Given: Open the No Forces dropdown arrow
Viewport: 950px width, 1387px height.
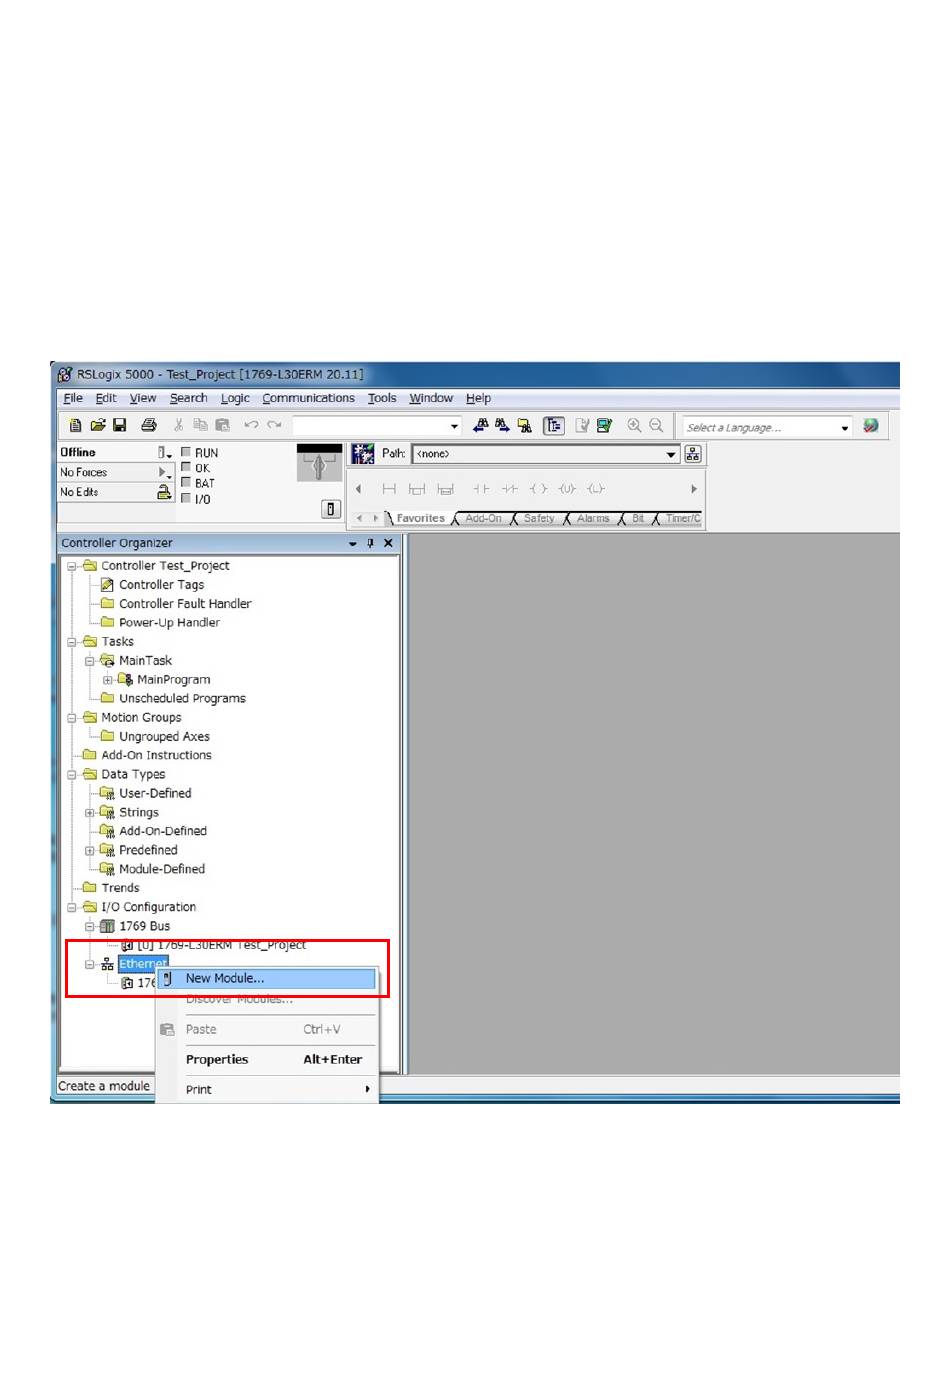Looking at the screenshot, I should pos(164,472).
